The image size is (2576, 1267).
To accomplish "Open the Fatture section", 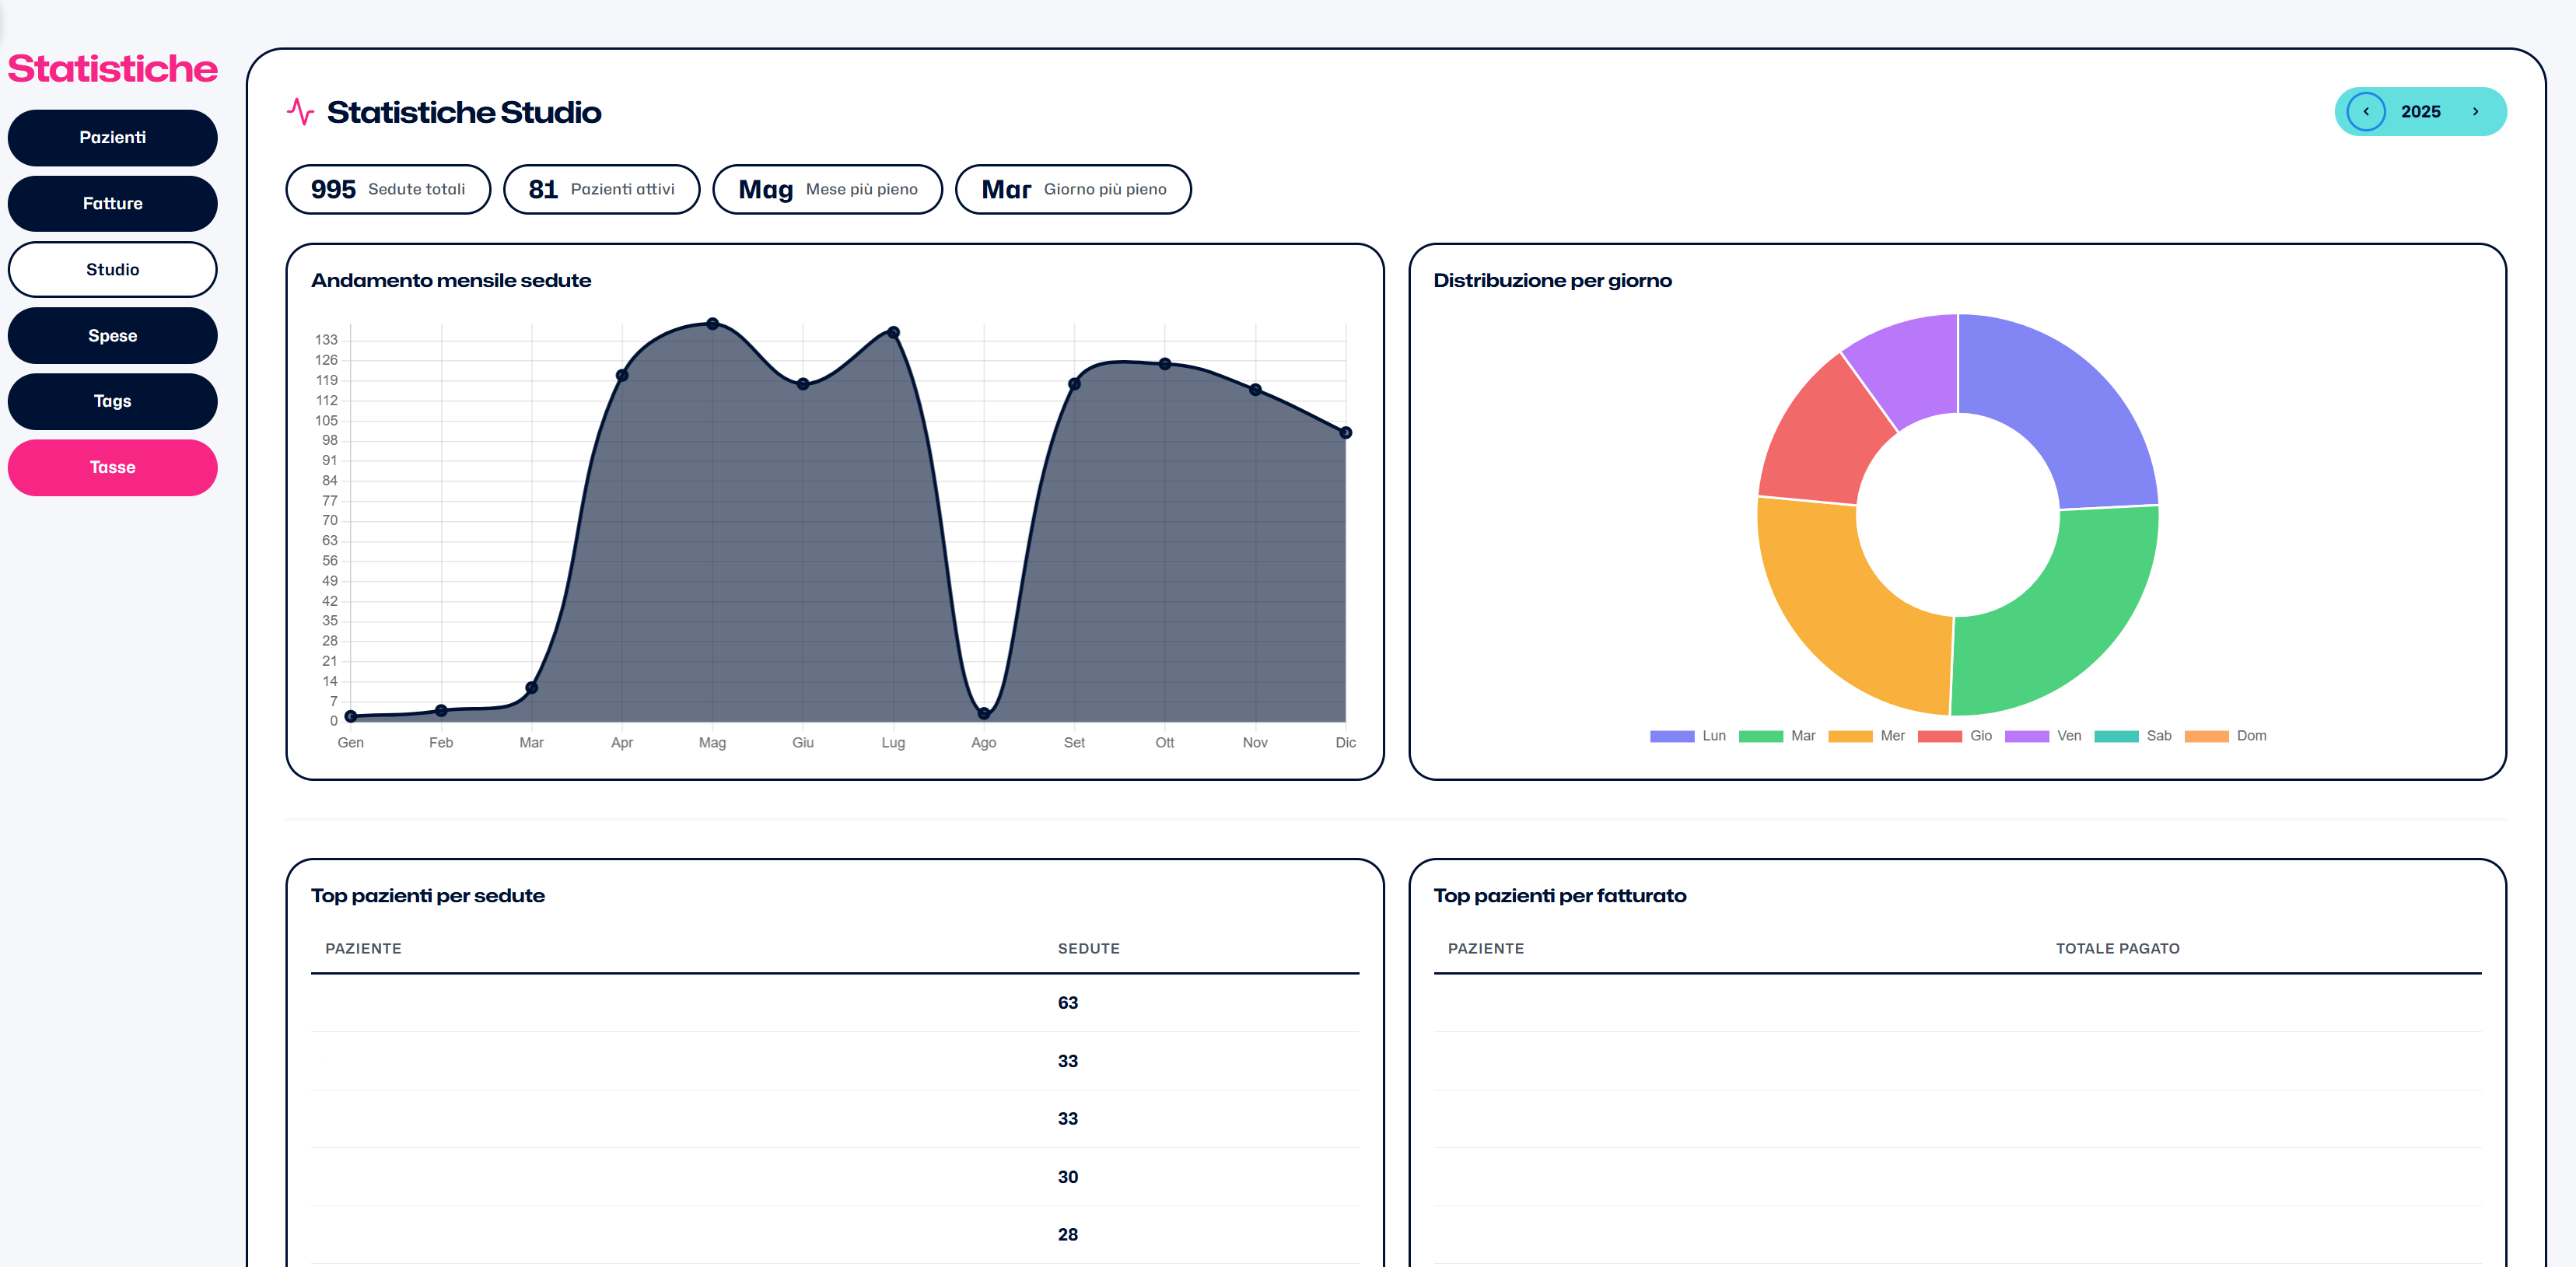I will [113, 203].
